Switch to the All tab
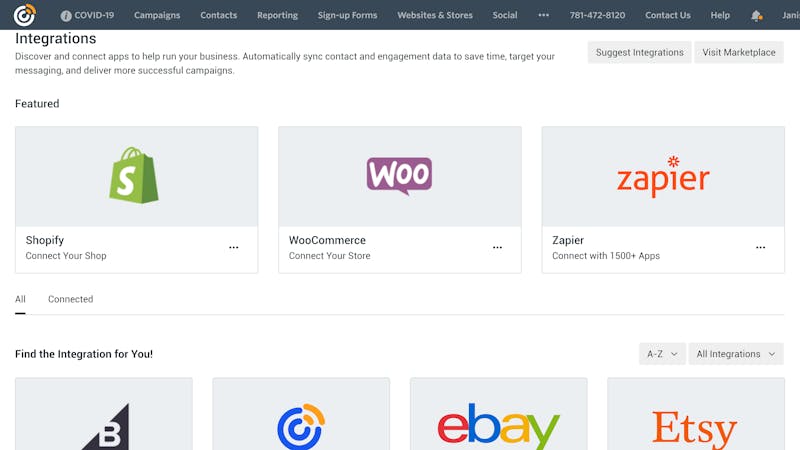 (20, 299)
